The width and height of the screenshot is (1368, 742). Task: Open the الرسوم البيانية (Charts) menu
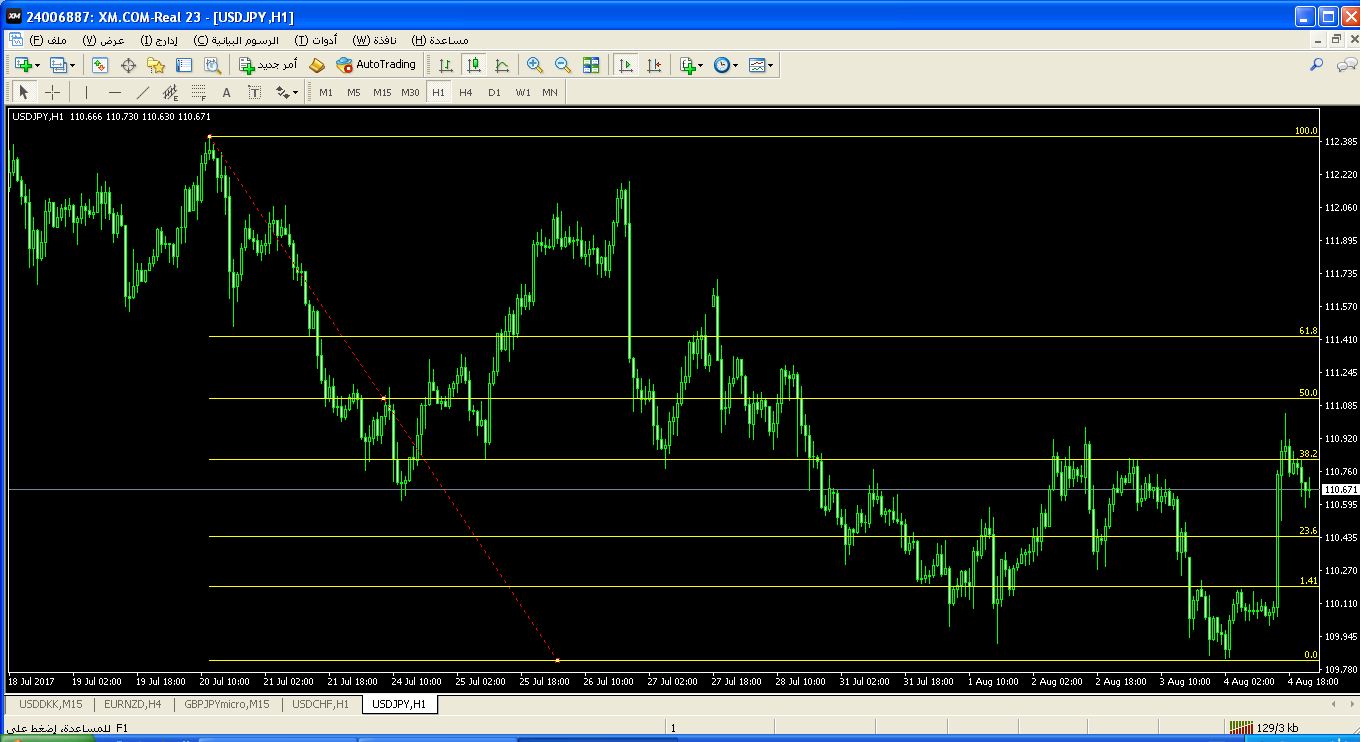[238, 40]
